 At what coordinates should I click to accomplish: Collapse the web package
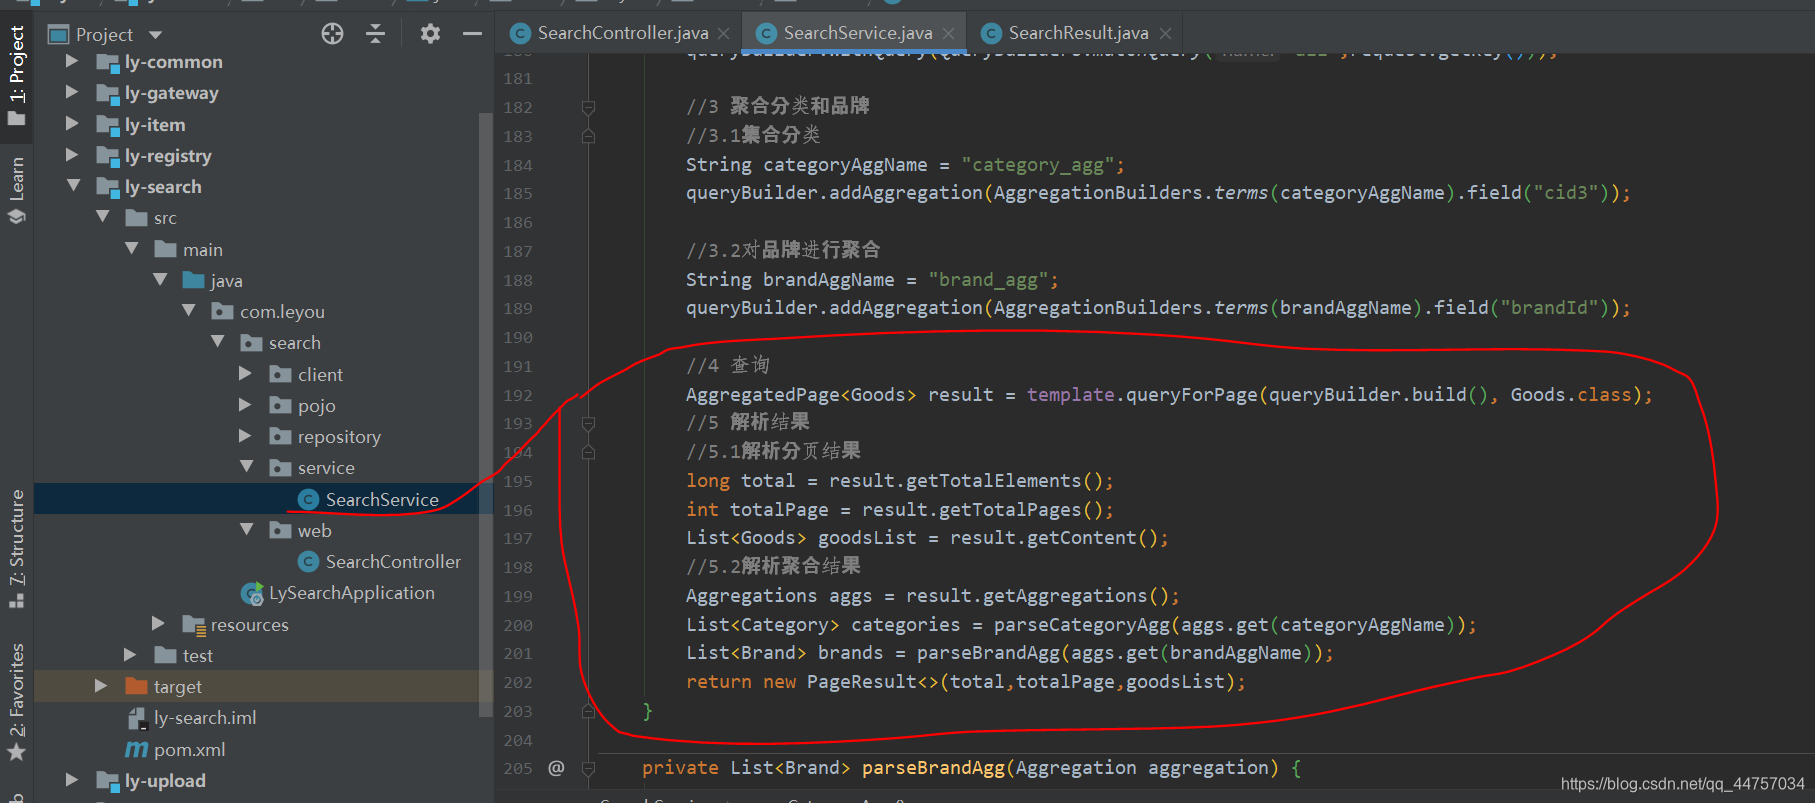247,530
